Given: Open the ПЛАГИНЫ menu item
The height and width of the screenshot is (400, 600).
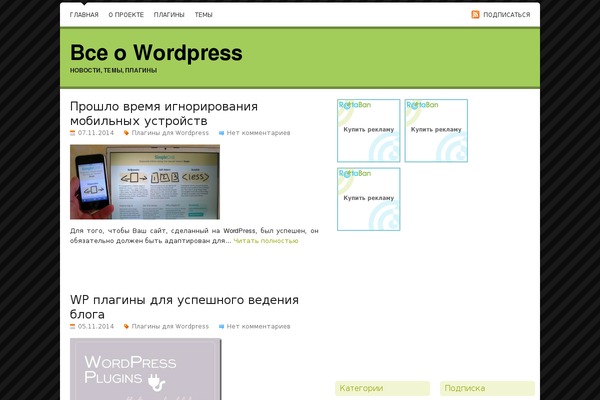Looking at the screenshot, I should (x=169, y=15).
